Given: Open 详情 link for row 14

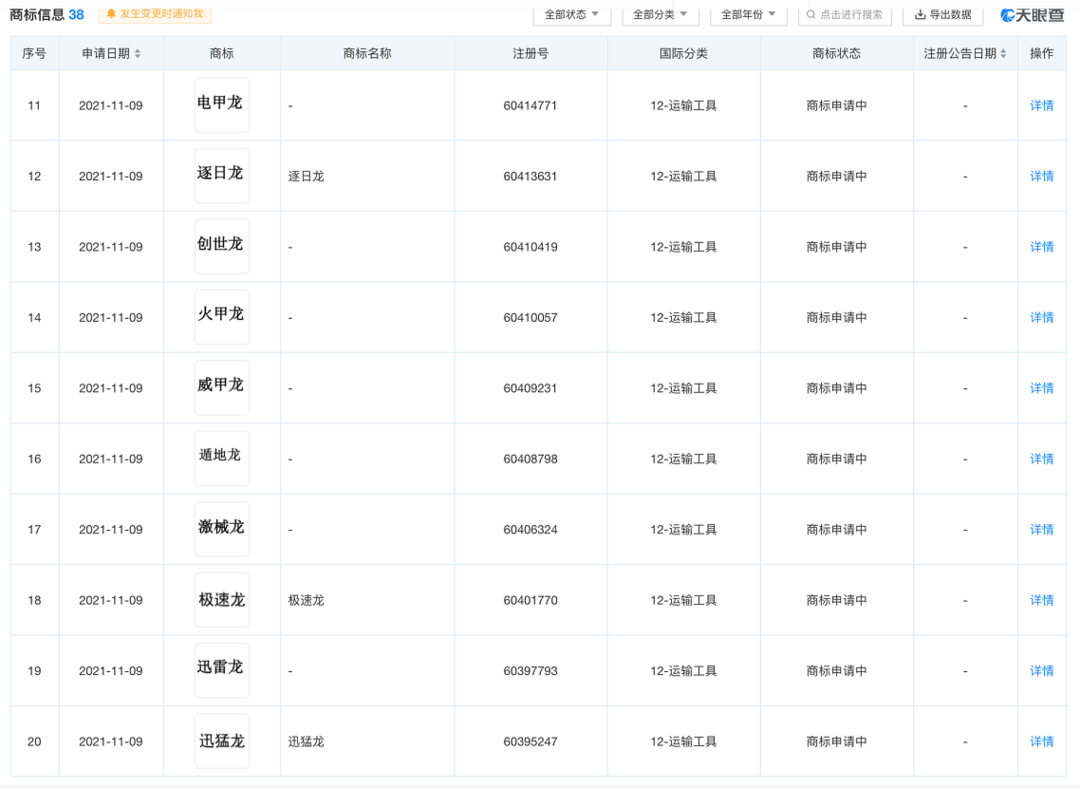Looking at the screenshot, I should click(1041, 318).
